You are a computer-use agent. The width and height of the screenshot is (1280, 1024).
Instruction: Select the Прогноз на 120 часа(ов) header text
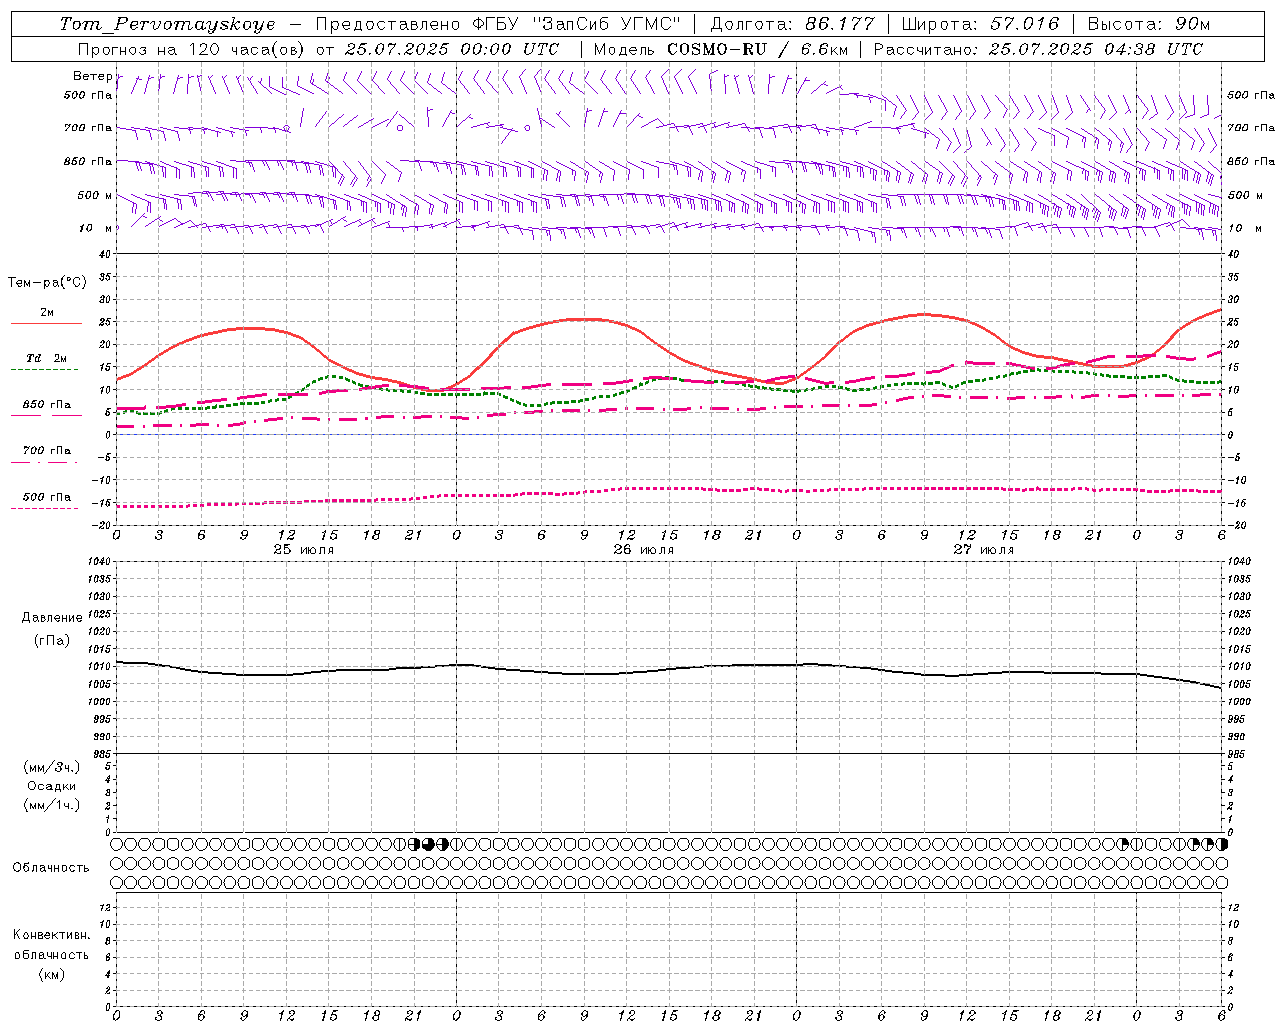[x=193, y=49]
